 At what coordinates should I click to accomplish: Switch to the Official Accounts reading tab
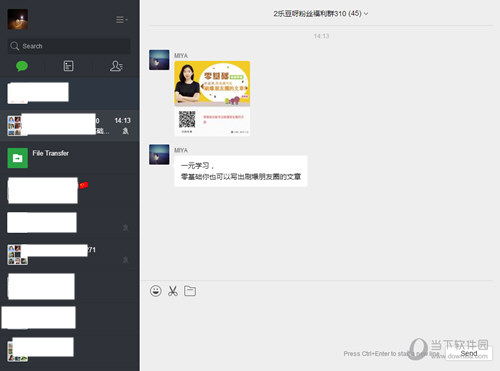pos(68,66)
